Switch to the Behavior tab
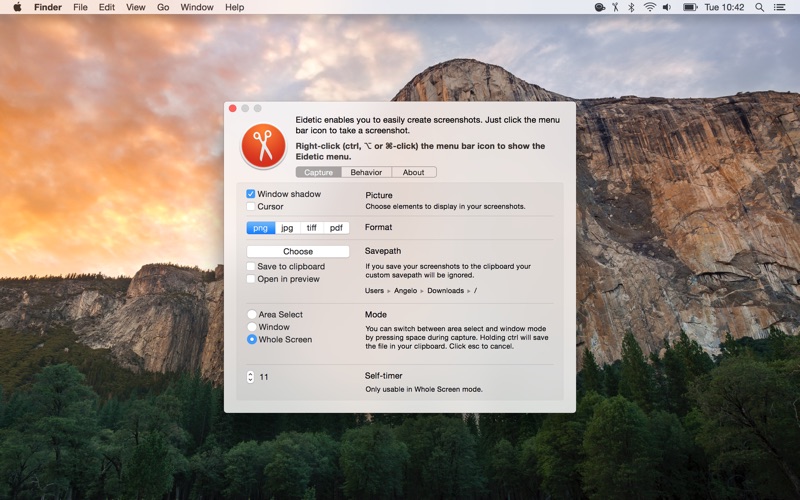The image size is (800, 500). pos(366,172)
